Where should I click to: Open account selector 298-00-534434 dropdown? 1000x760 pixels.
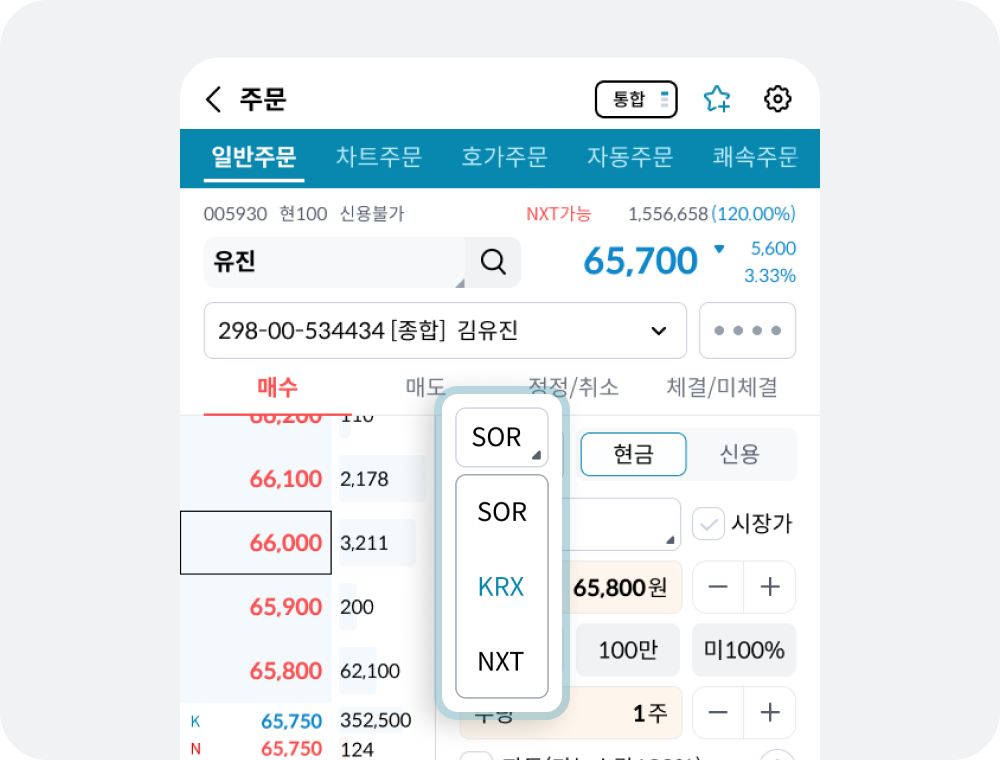point(445,330)
